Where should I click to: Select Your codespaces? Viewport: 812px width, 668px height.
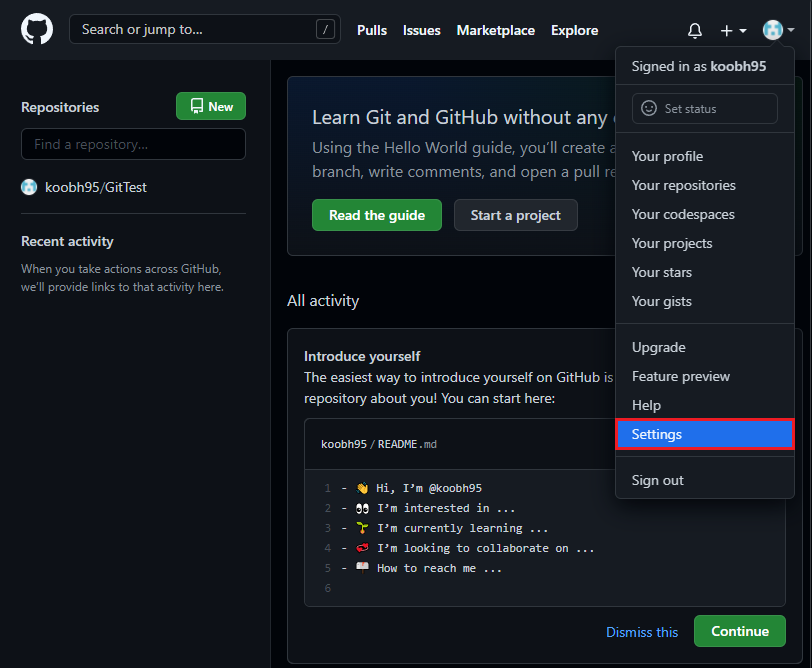(705, 214)
